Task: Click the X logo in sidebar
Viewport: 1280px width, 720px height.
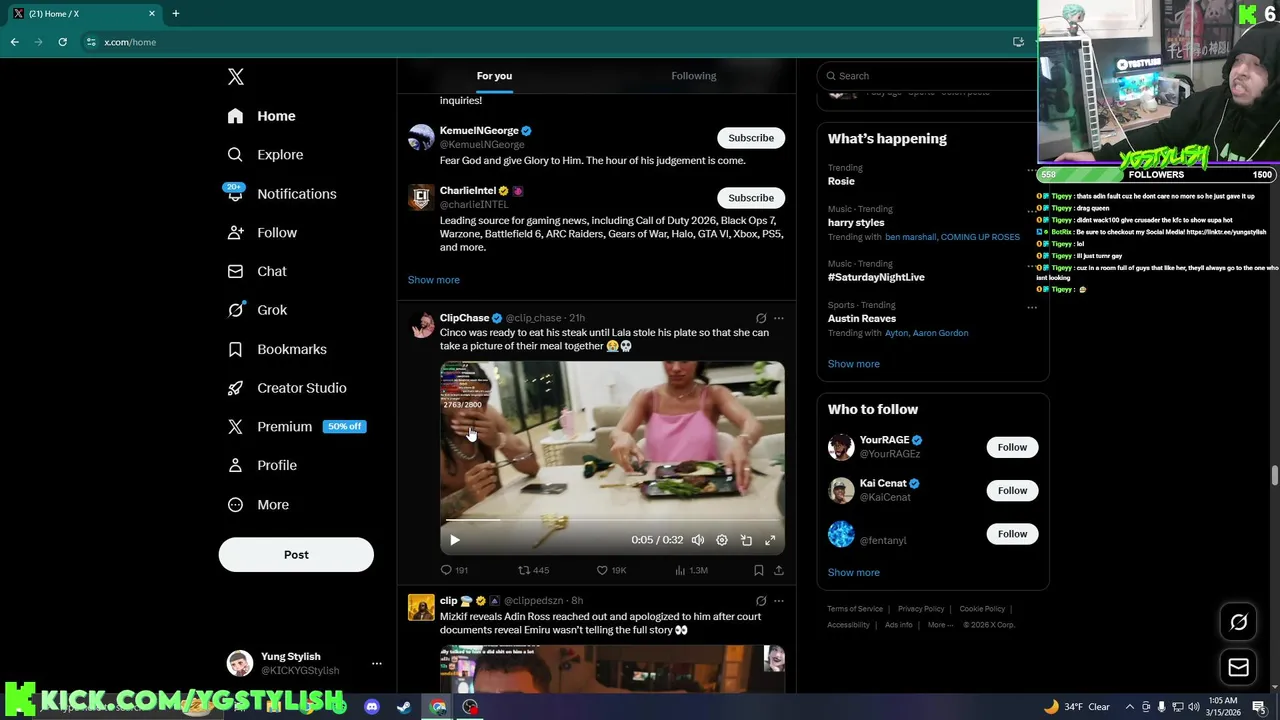Action: pyautogui.click(x=236, y=77)
